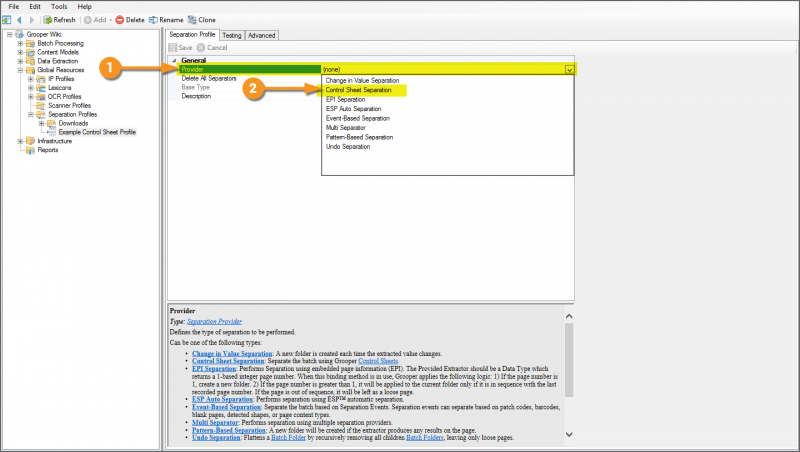Open the Edit menu
Screen dimensions: 800x452
pos(35,7)
